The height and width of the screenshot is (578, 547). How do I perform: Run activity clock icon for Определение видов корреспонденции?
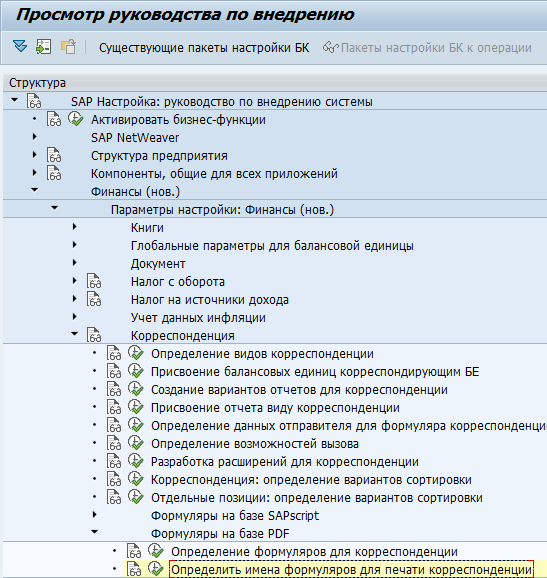(x=135, y=353)
